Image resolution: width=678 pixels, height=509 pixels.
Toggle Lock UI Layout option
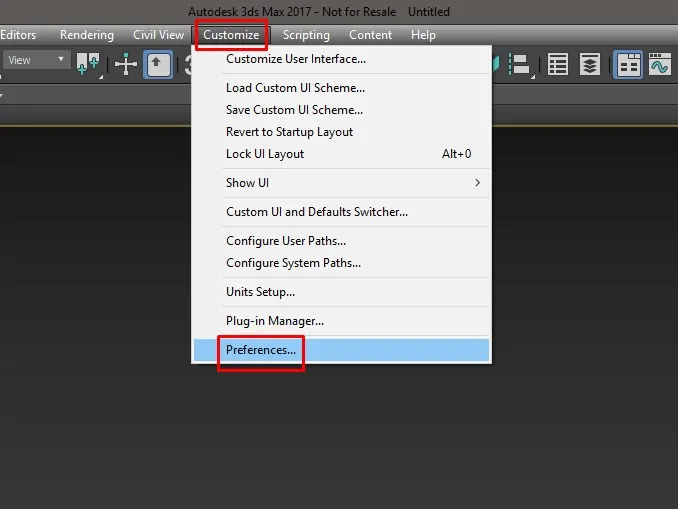pyautogui.click(x=265, y=154)
